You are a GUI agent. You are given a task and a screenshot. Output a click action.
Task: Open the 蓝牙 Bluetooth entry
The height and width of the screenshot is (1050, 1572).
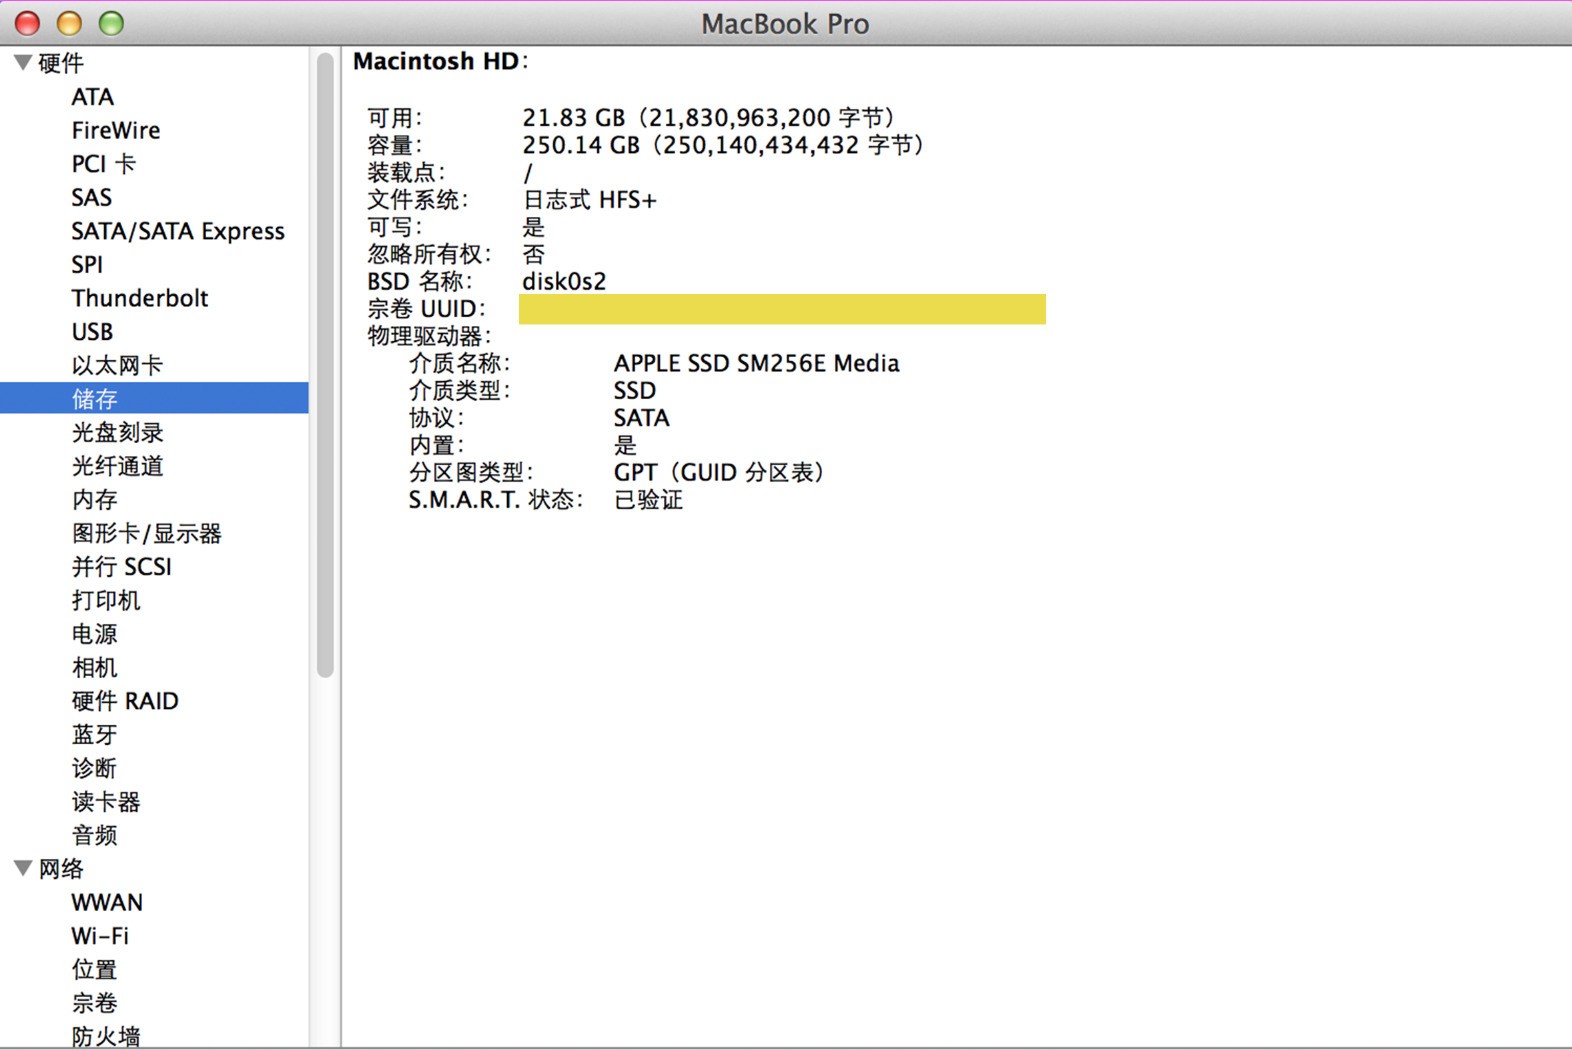94,734
